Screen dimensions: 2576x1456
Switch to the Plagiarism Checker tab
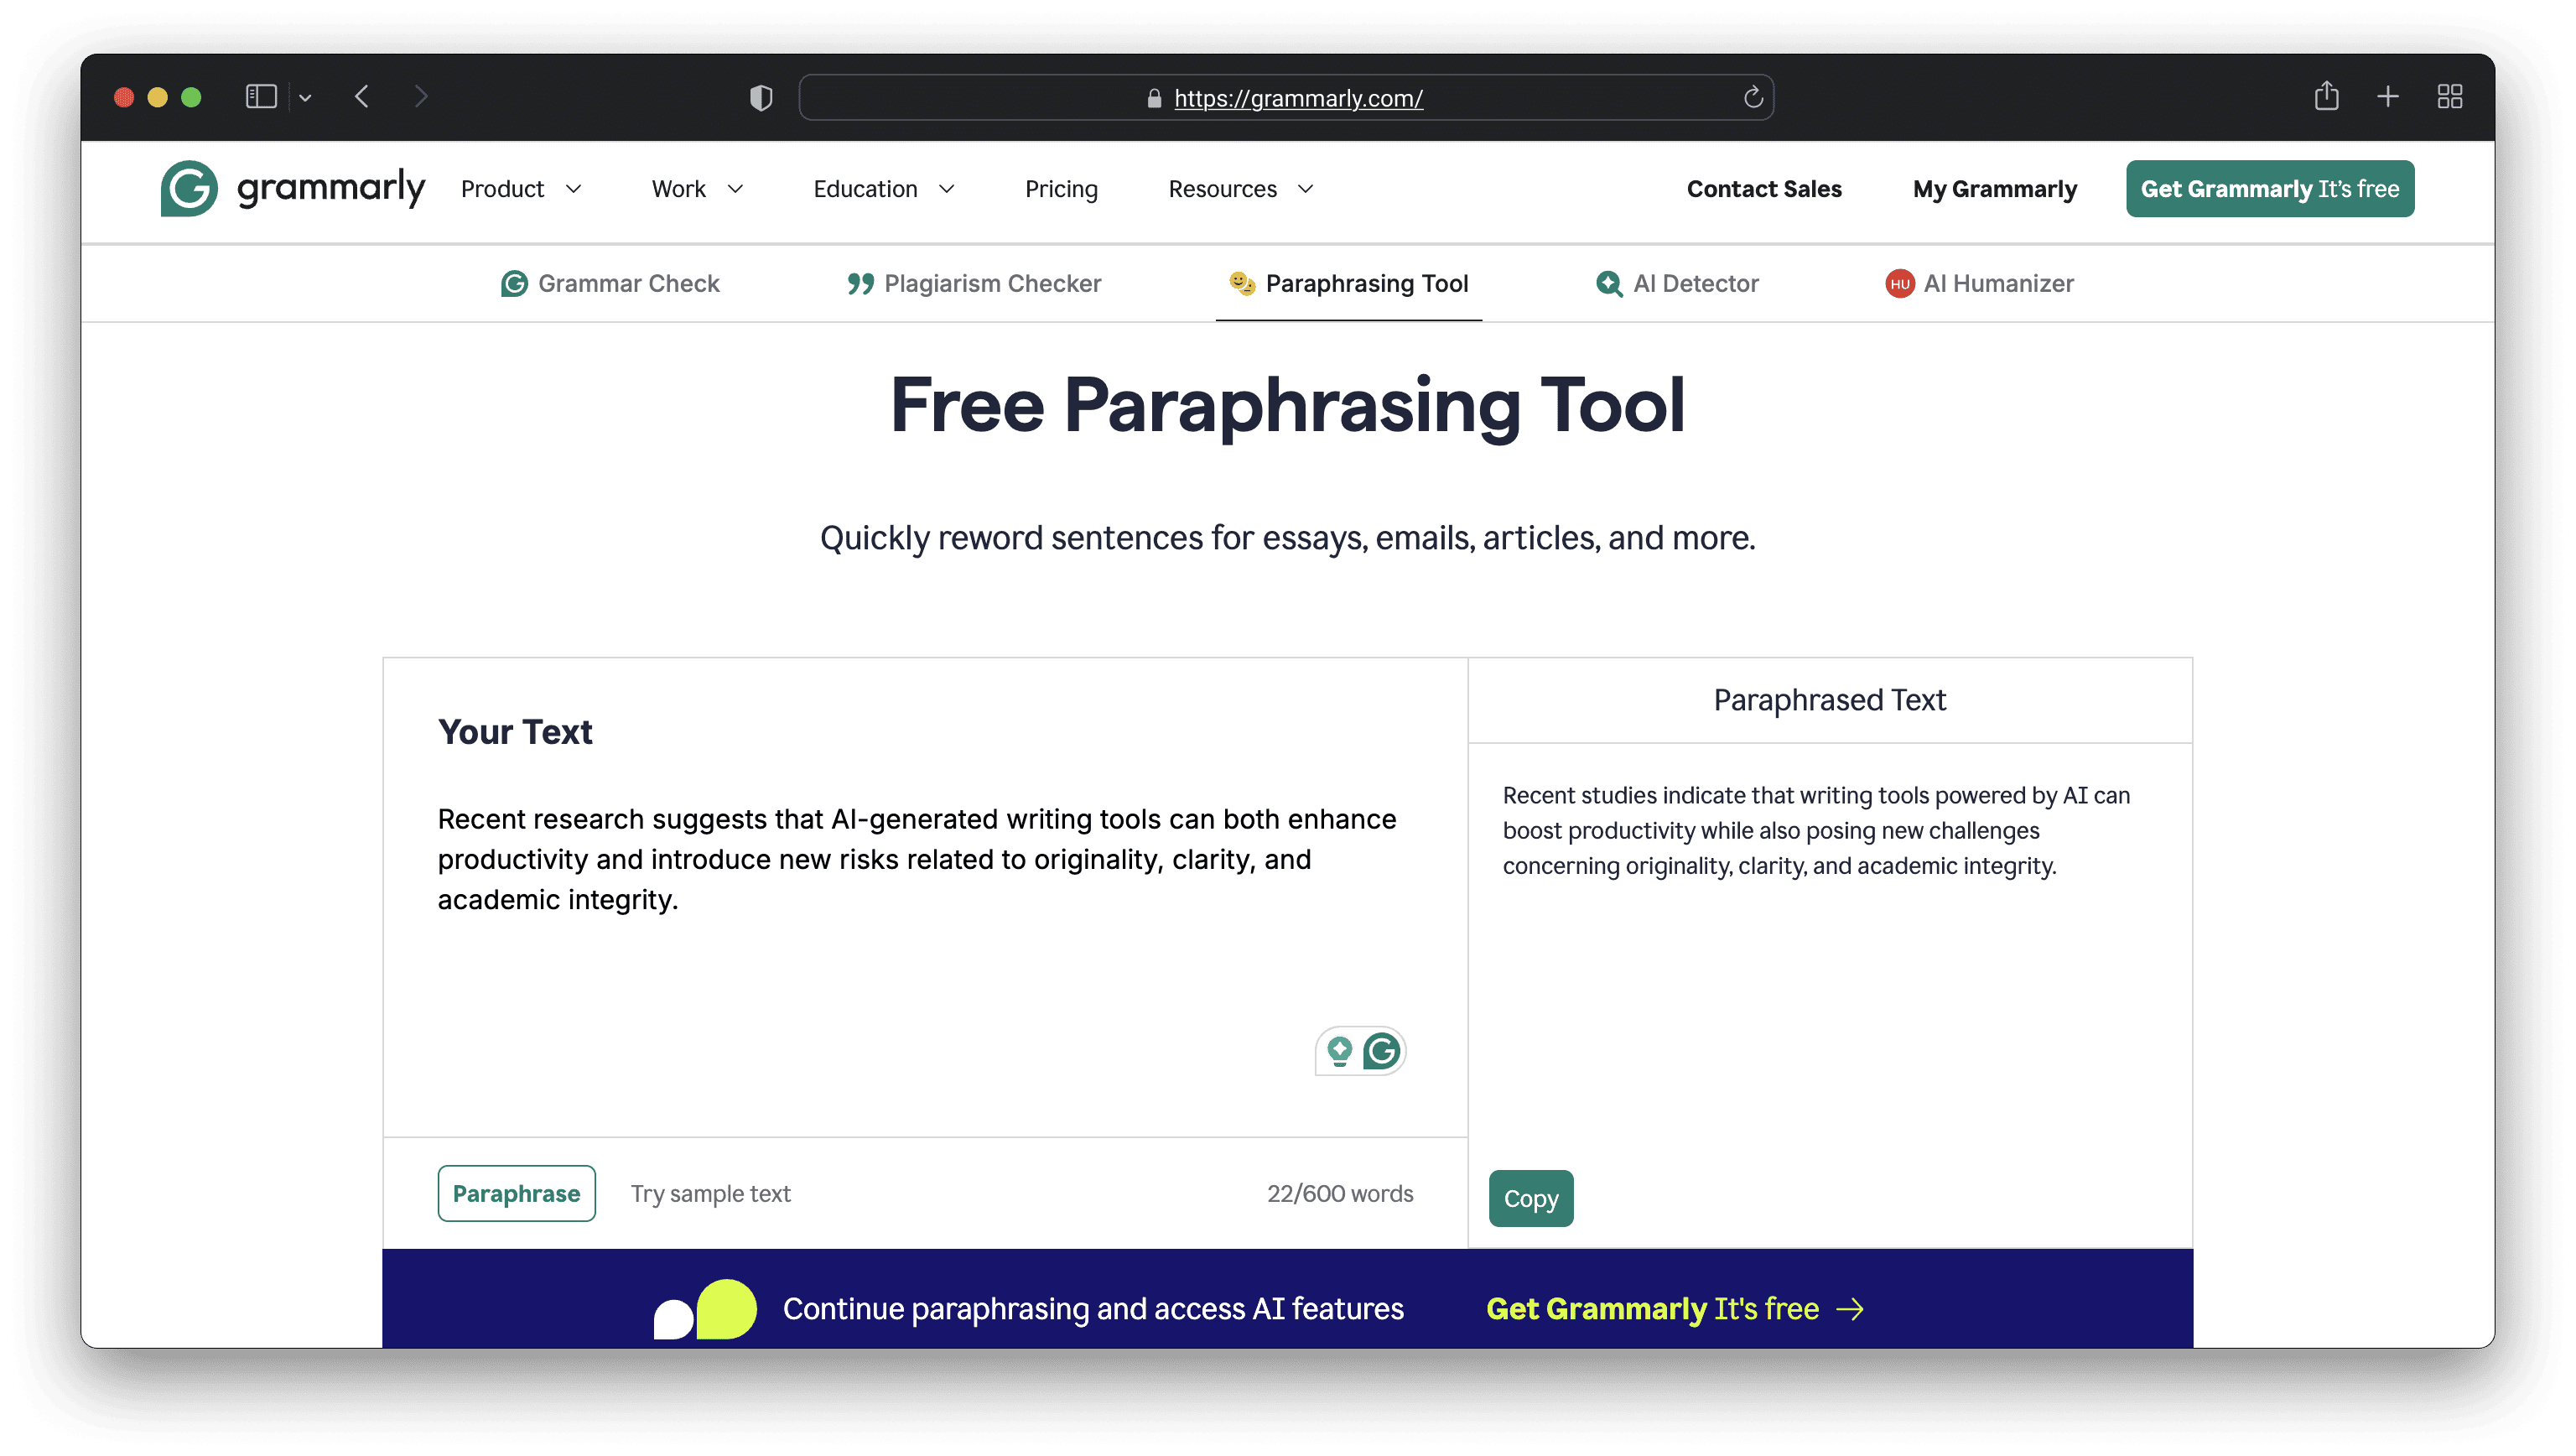[x=973, y=283]
